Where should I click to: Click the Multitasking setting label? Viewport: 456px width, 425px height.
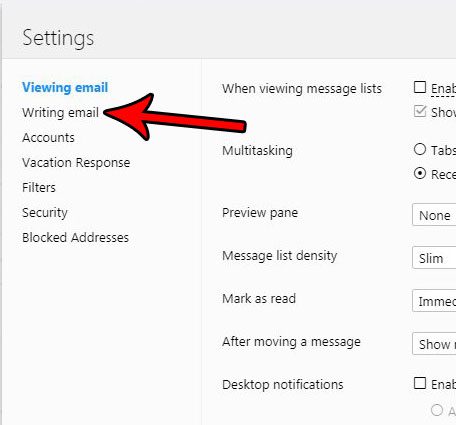pos(257,151)
